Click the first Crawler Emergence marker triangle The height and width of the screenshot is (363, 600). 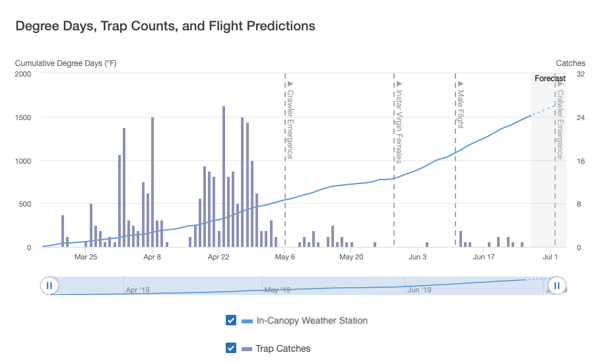coord(290,83)
